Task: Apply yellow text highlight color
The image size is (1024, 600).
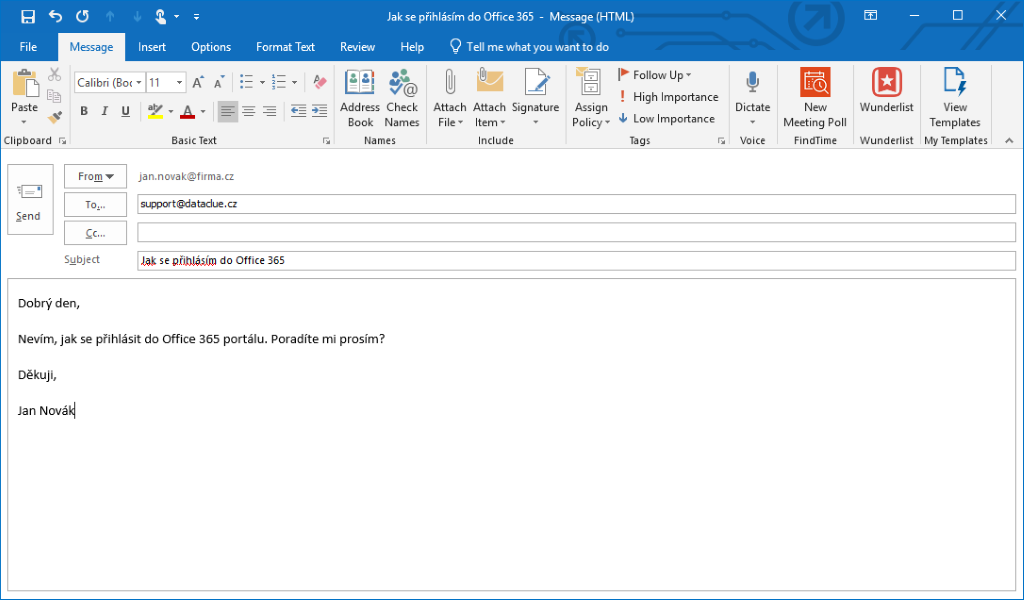Action: click(155, 112)
